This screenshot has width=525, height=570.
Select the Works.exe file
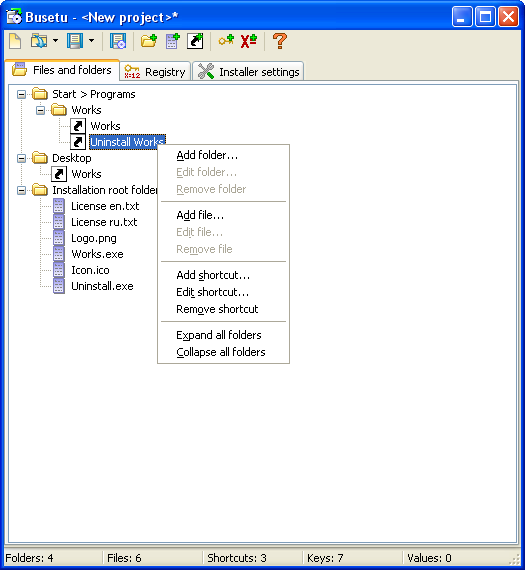(97, 254)
